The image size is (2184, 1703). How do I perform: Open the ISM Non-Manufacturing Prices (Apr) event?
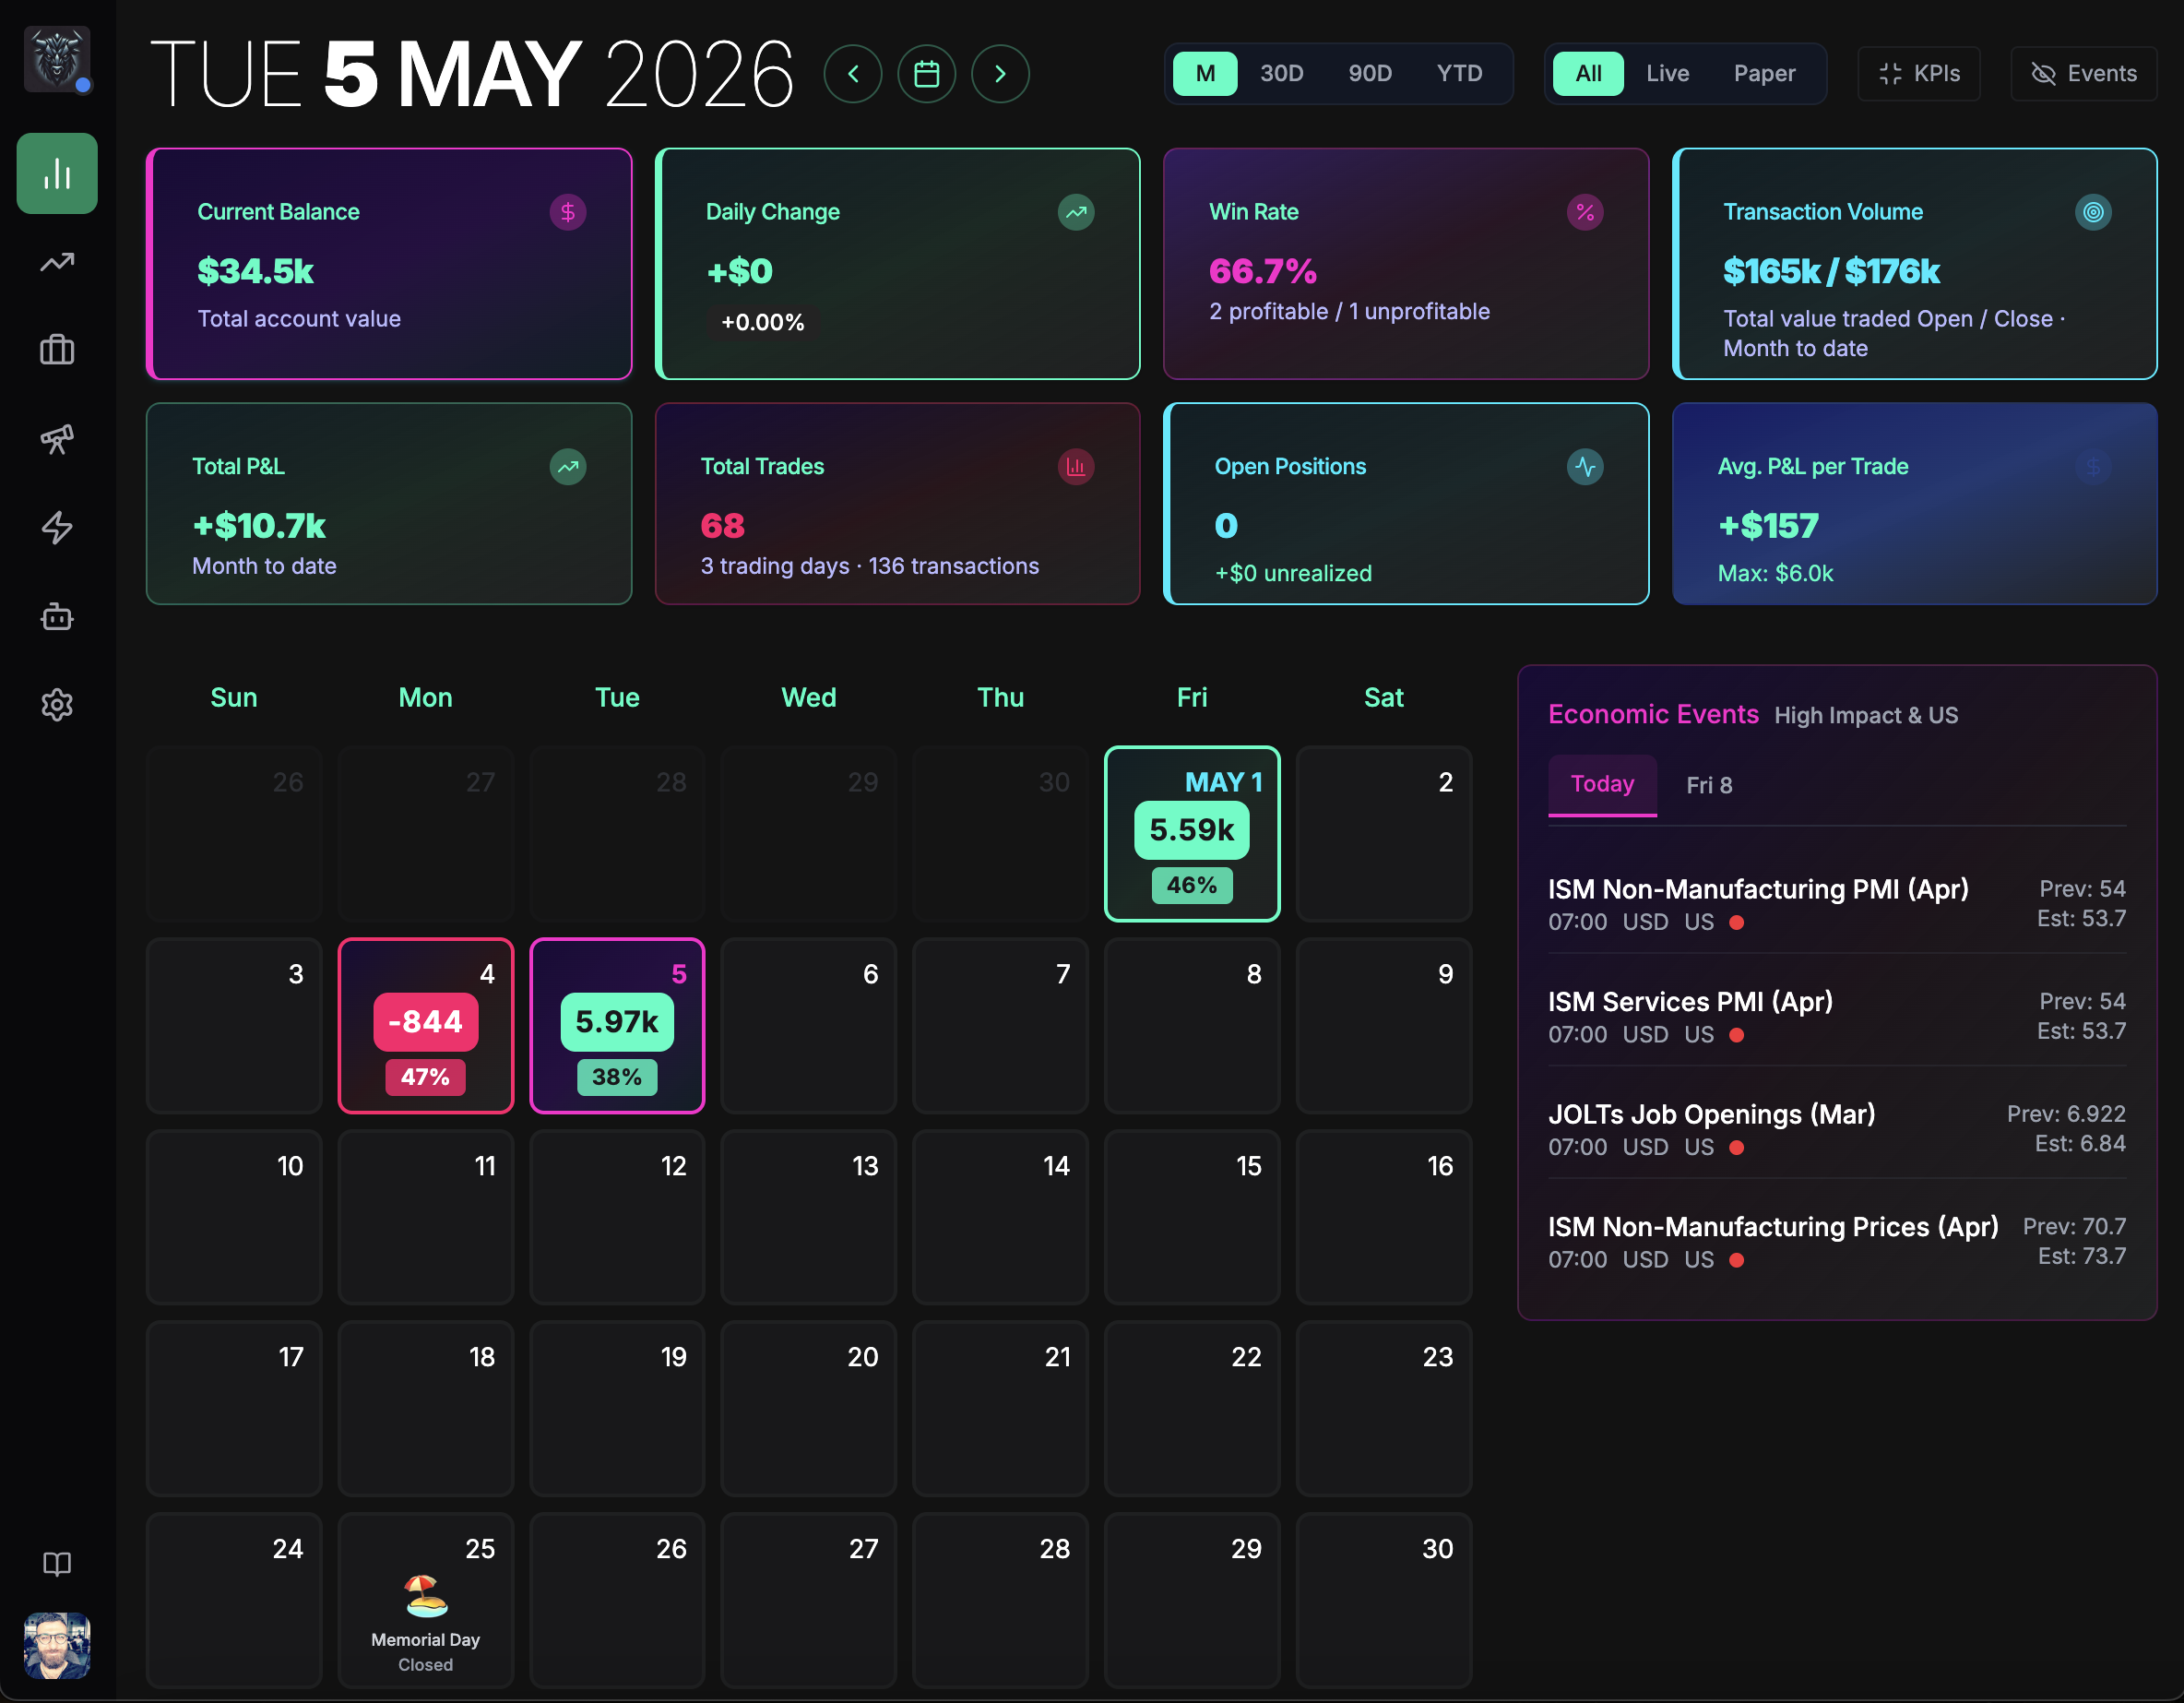[x=1838, y=1241]
